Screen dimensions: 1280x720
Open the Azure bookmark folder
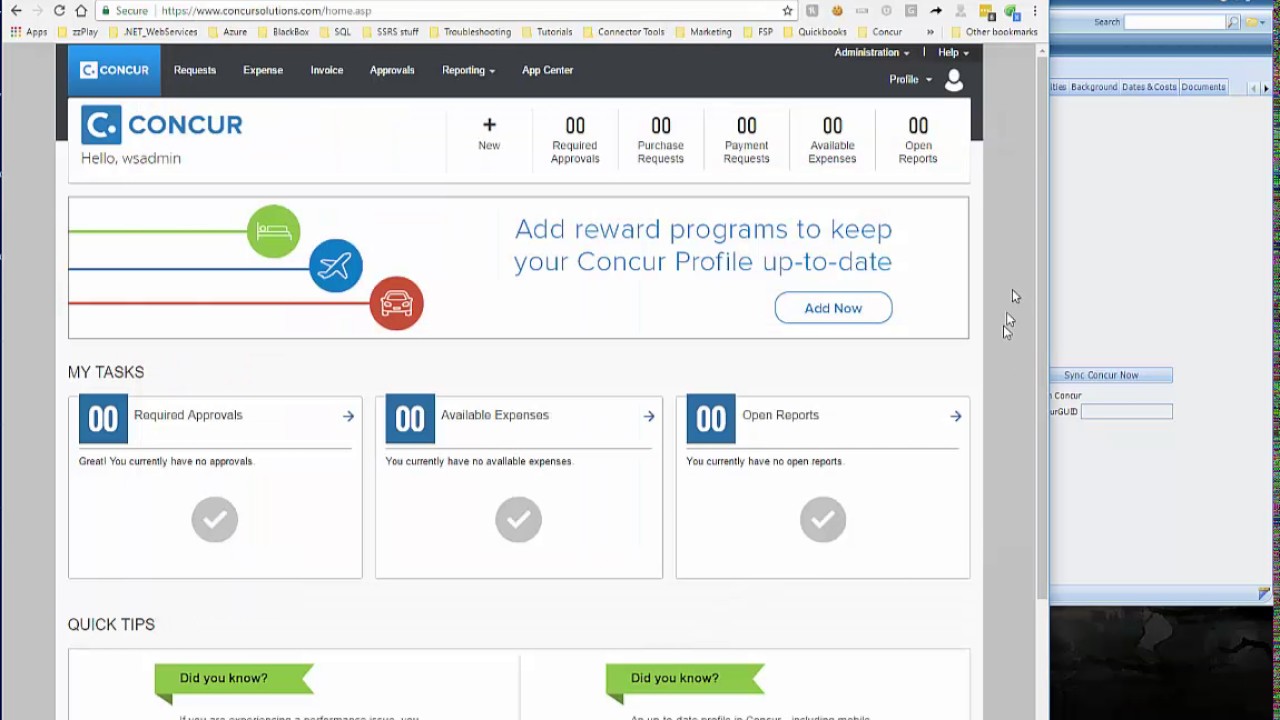pyautogui.click(x=227, y=32)
